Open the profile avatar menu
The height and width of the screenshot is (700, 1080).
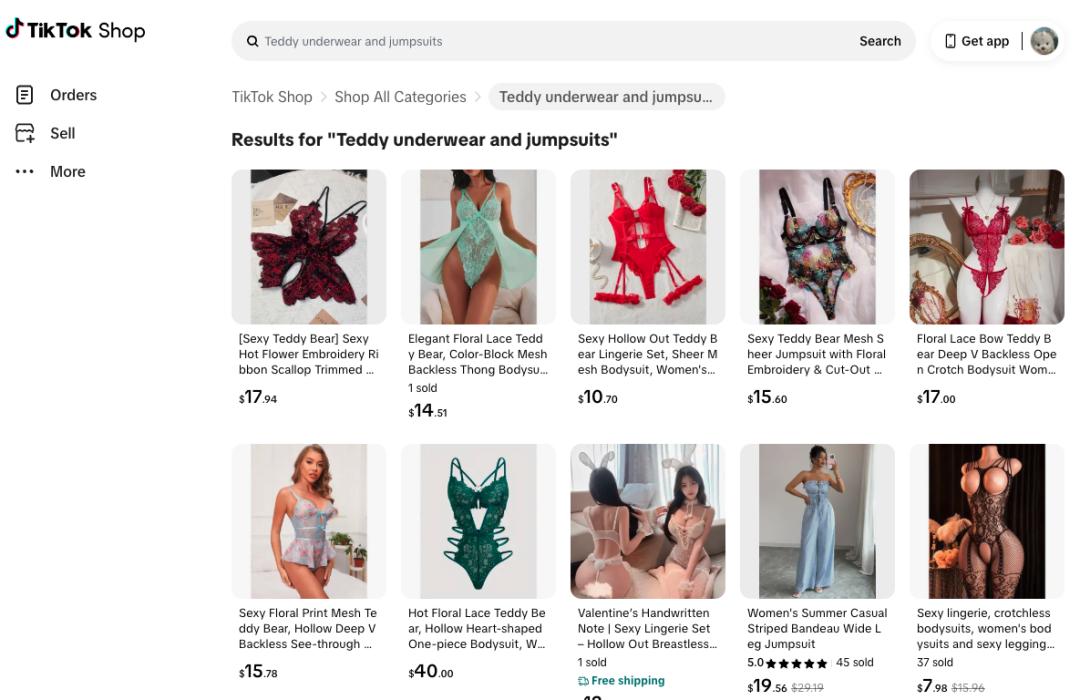coord(1044,41)
